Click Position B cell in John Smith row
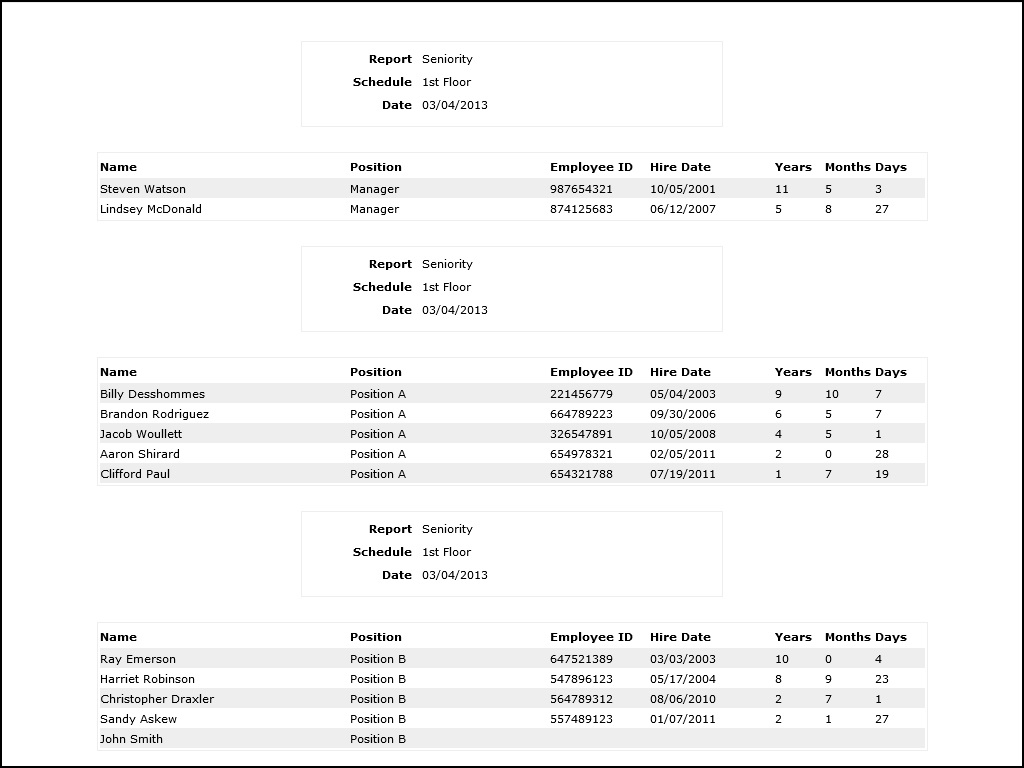1024x768 pixels. 378,739
